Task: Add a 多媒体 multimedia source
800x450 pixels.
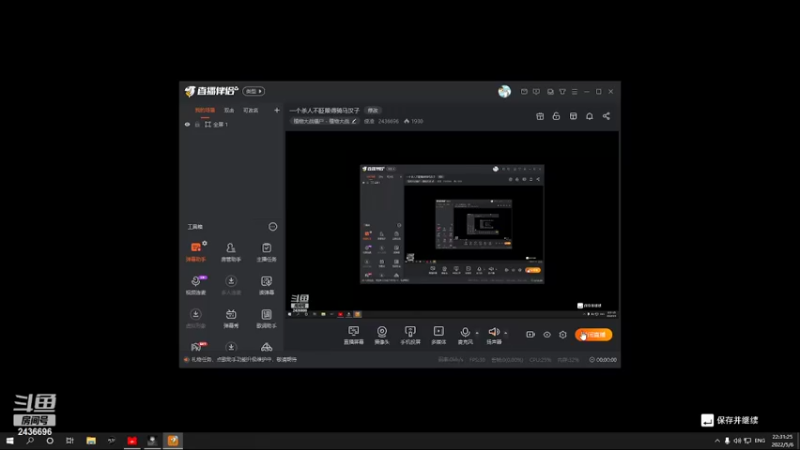Action: tap(439, 335)
